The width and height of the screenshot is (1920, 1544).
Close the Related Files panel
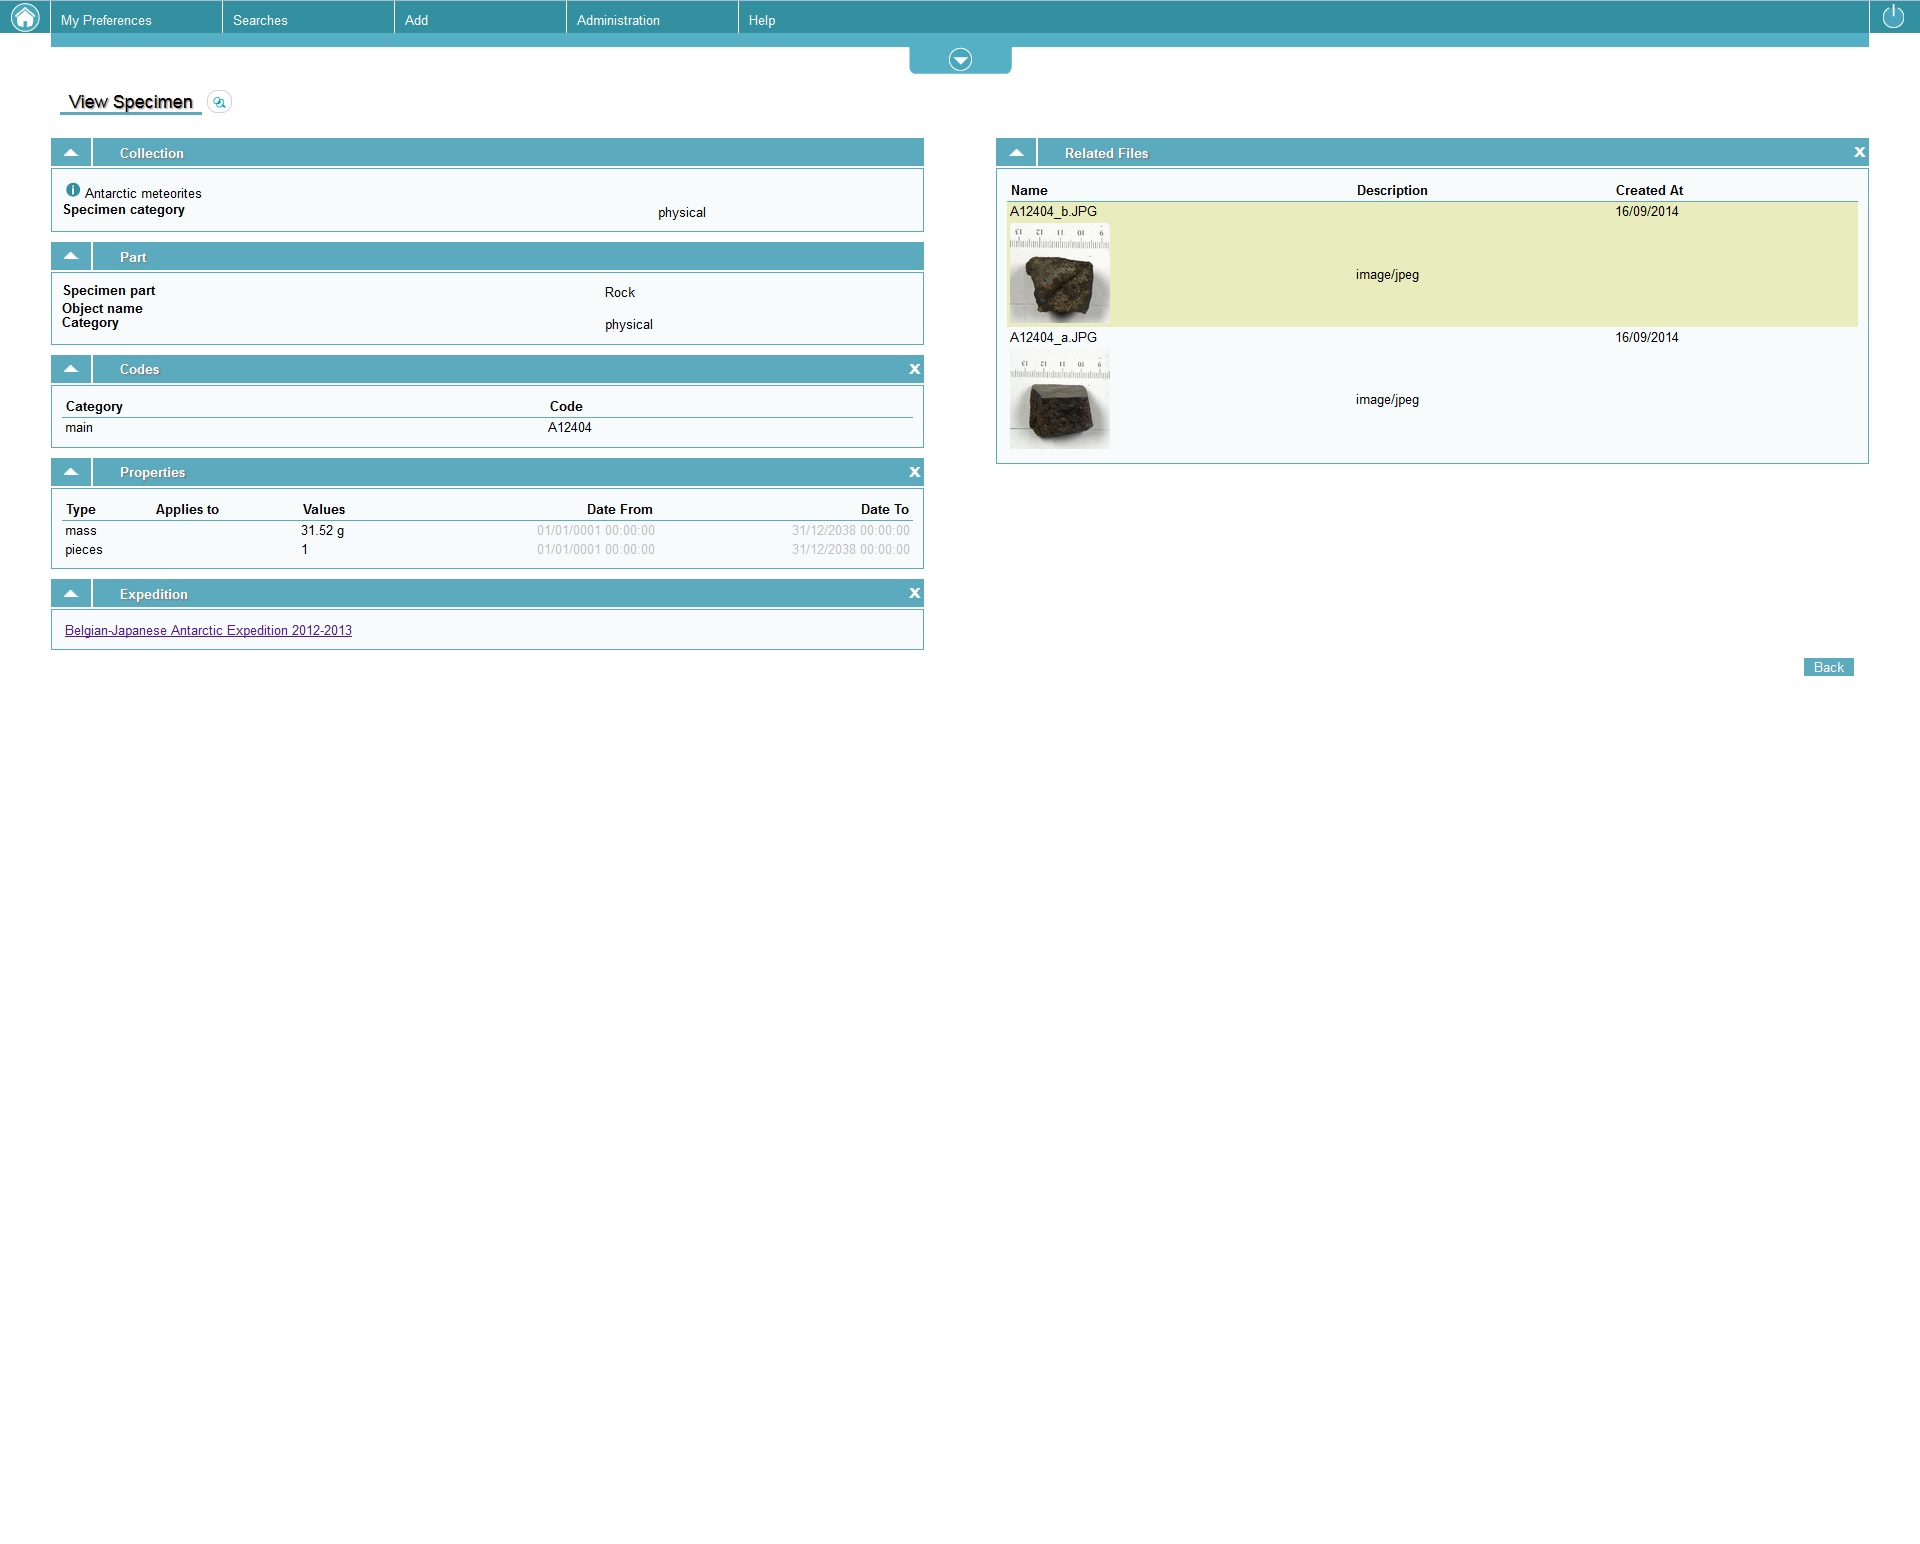pos(1859,152)
